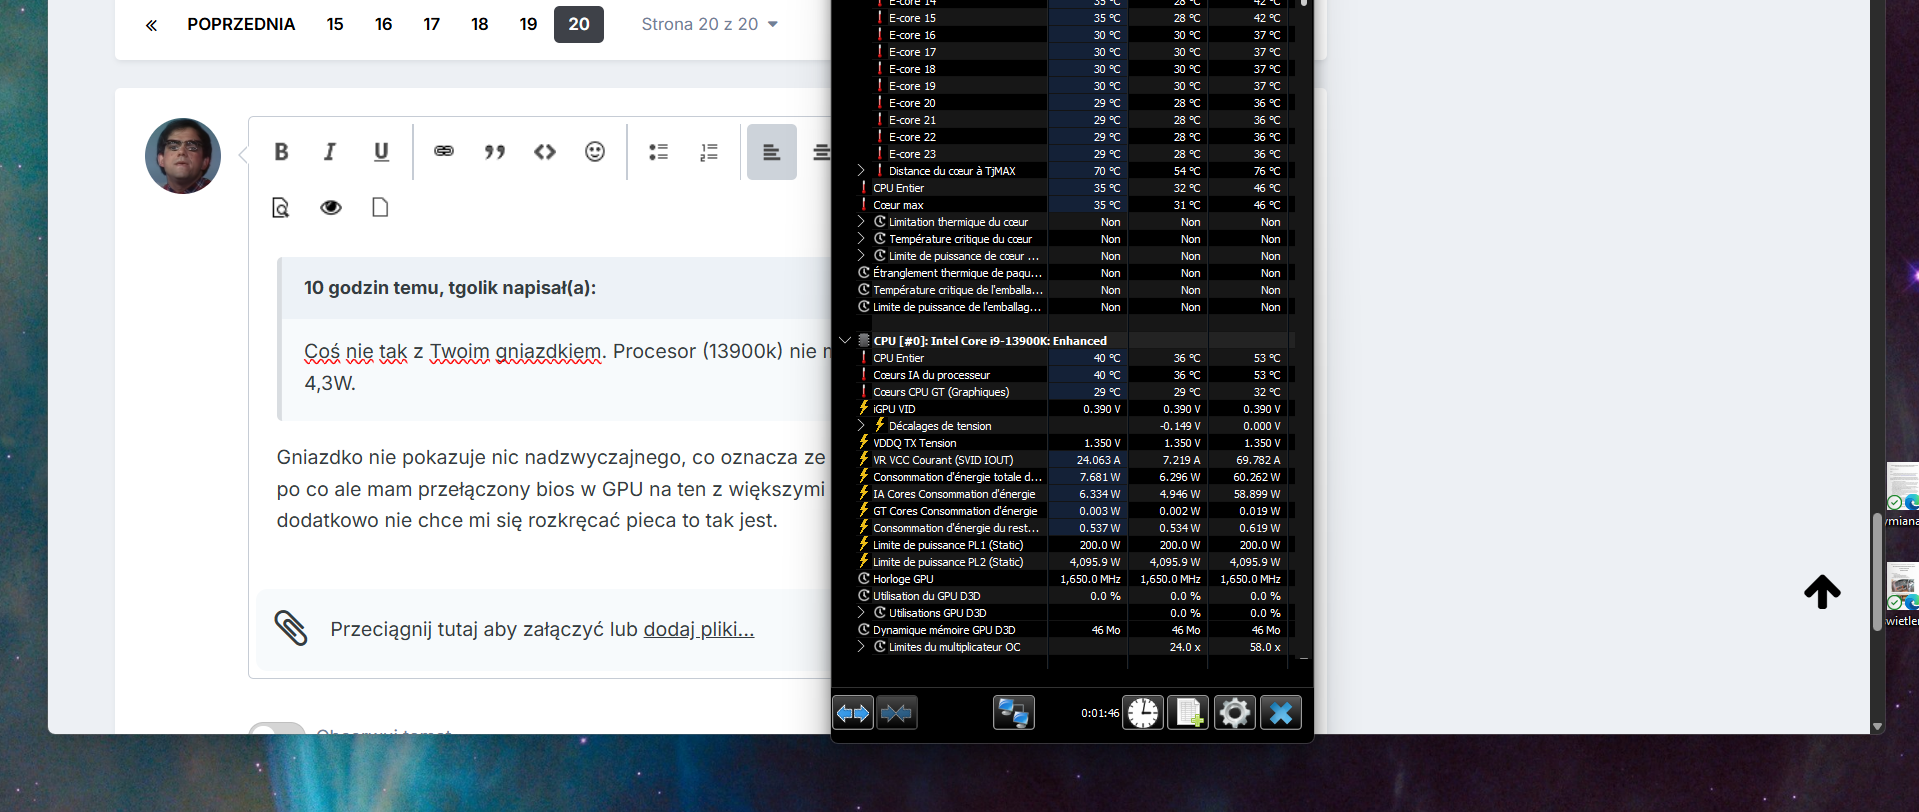Image resolution: width=1919 pixels, height=812 pixels.
Task: Go to the first page via the double-chevron
Action: [151, 25]
